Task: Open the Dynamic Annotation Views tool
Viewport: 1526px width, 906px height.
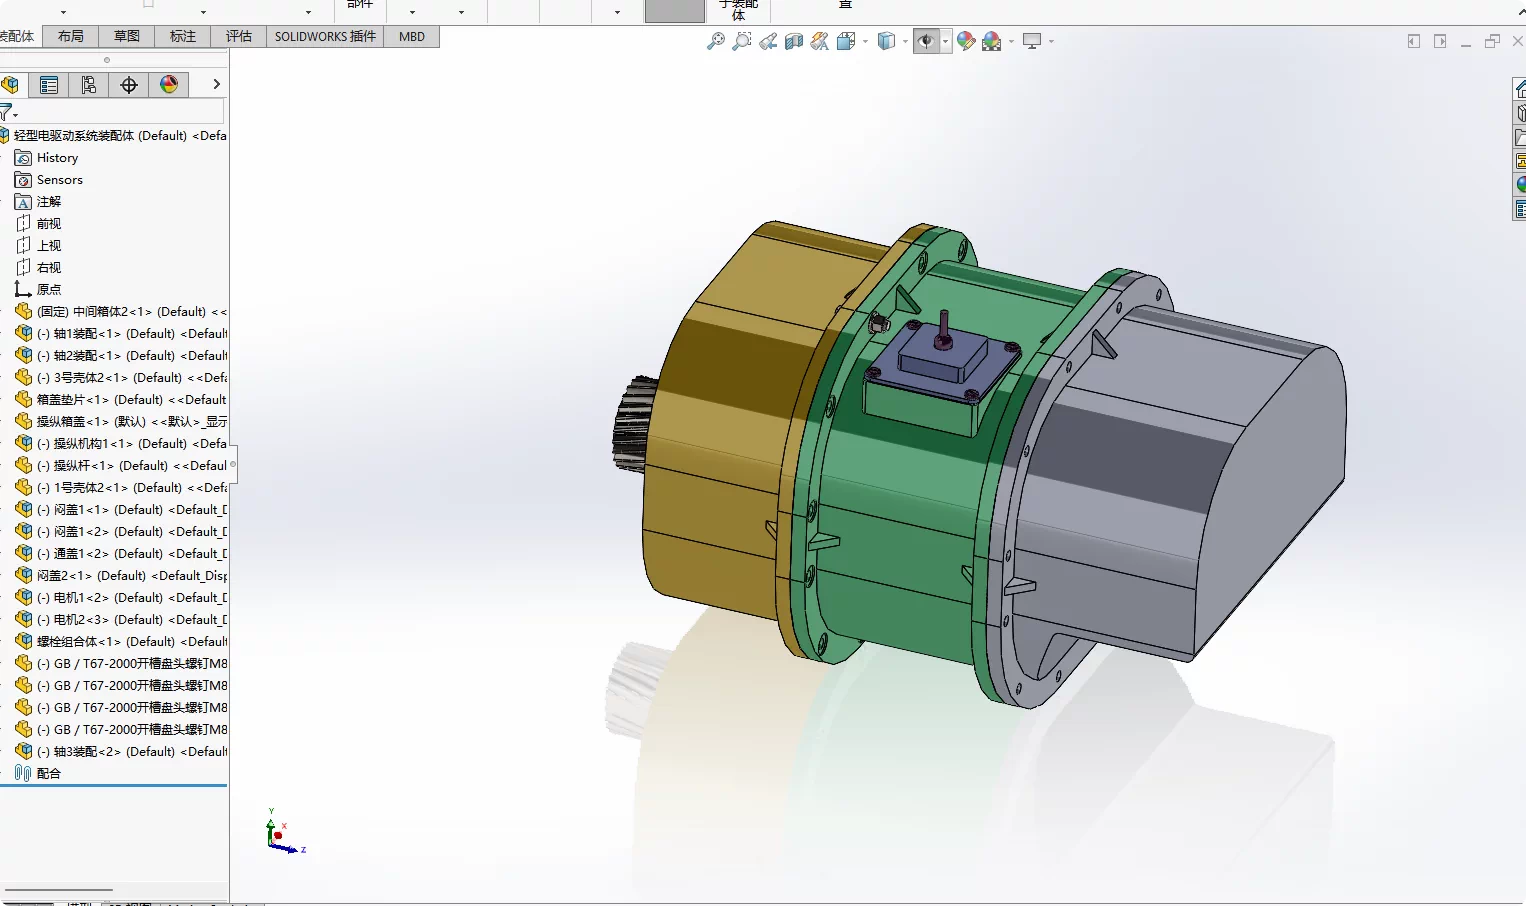Action: point(820,41)
